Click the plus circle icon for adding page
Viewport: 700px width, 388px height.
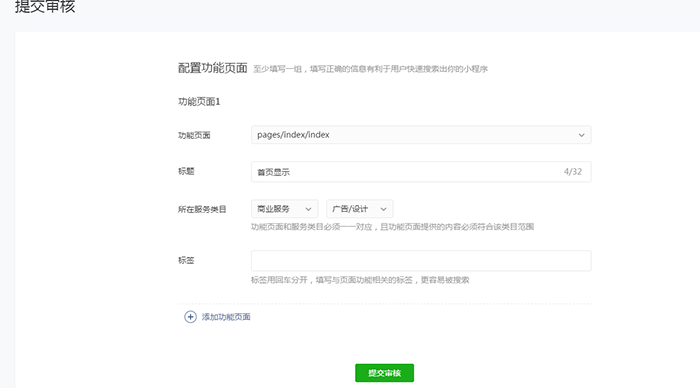click(190, 317)
